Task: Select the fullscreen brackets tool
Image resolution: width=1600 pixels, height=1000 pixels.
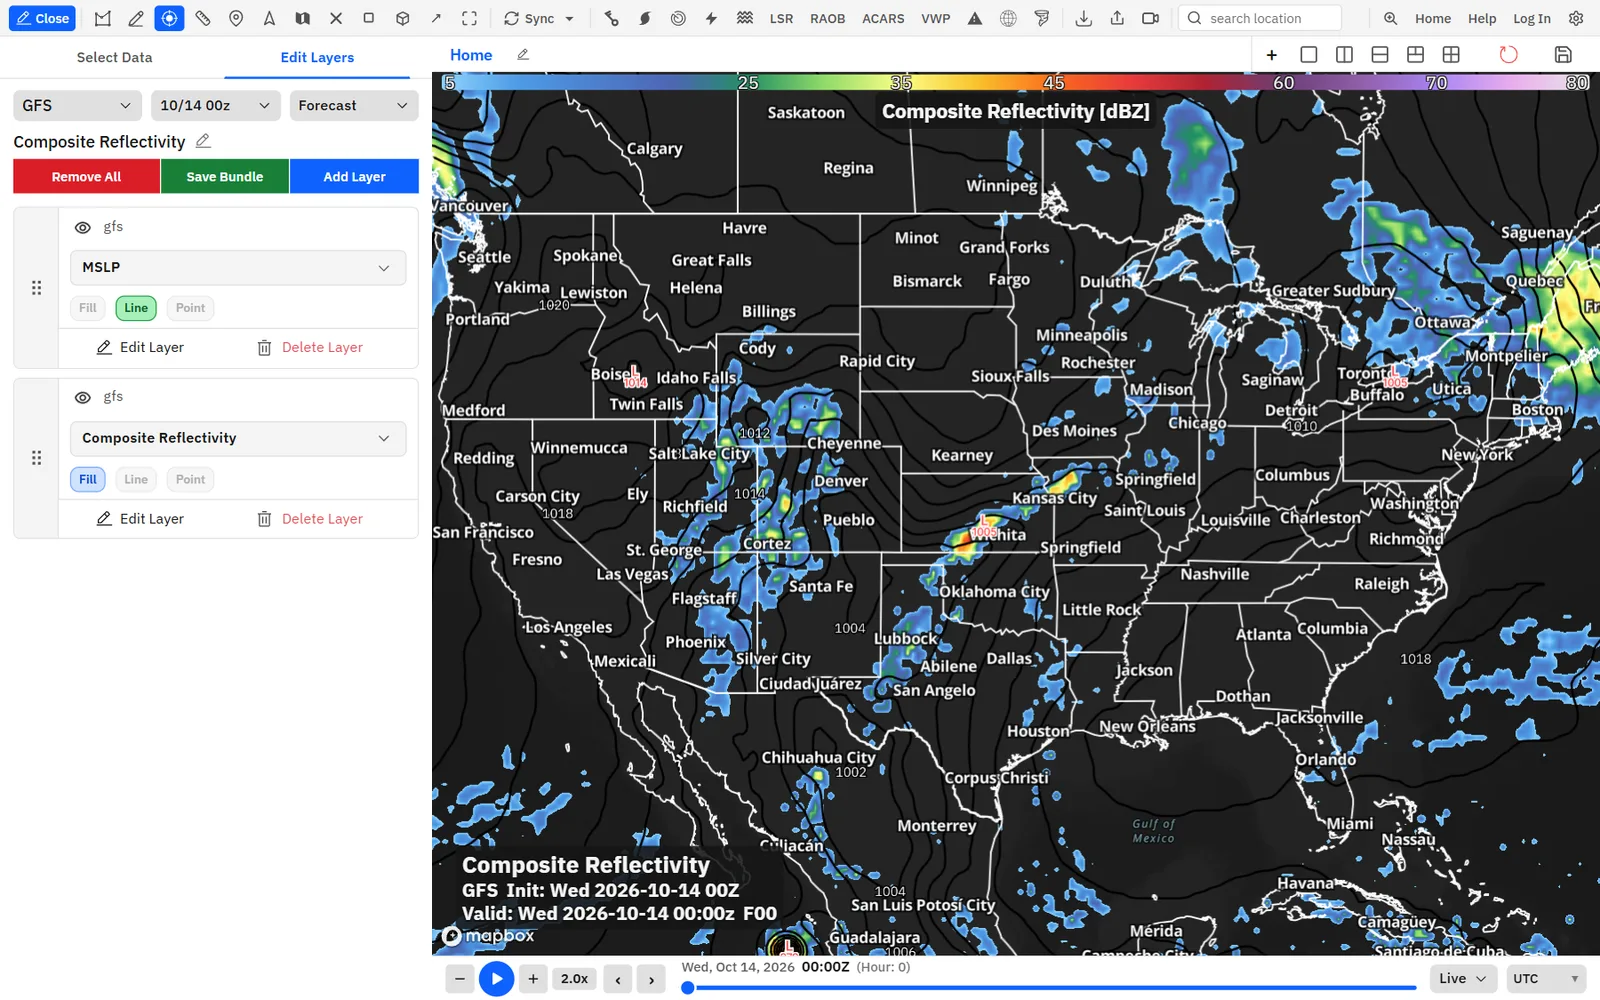Action: pos(469,18)
